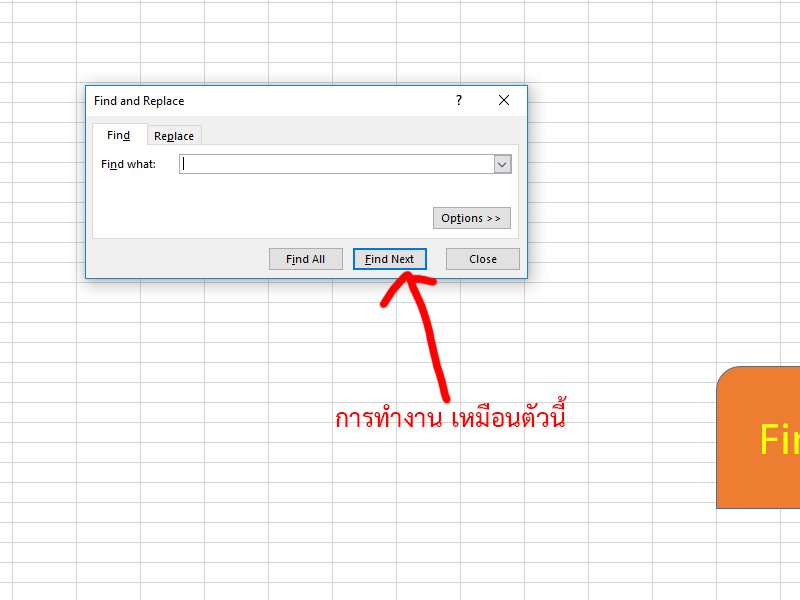Dismiss the dialog via the Close button
Viewport: 800px width, 600px height.
[482, 258]
